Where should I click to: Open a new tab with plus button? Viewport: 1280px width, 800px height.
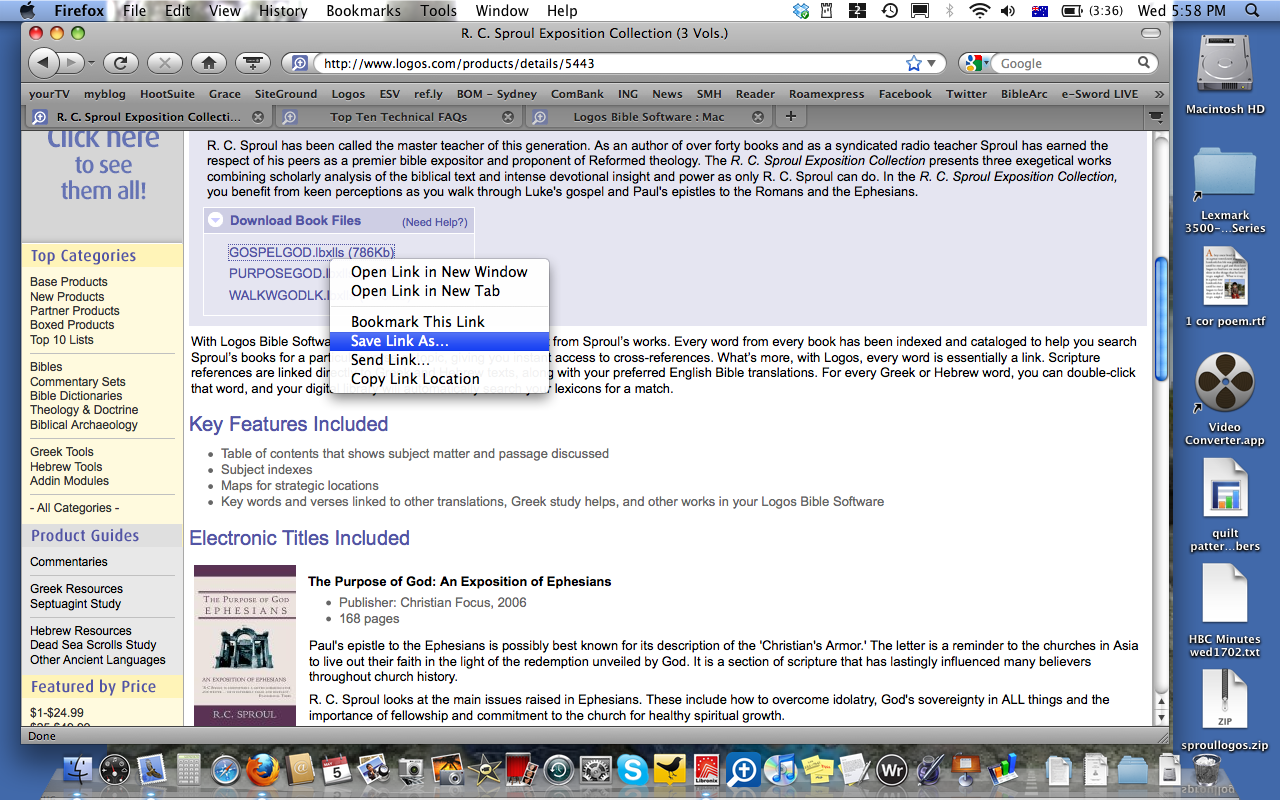pyautogui.click(x=790, y=116)
